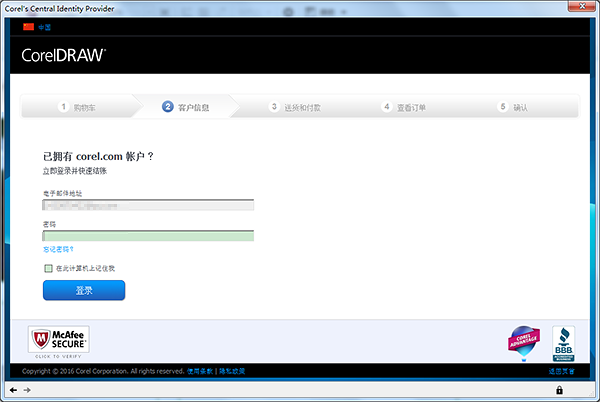This screenshot has height=402, width=600.
Task: Click the China flag icon
Action: tap(28, 28)
